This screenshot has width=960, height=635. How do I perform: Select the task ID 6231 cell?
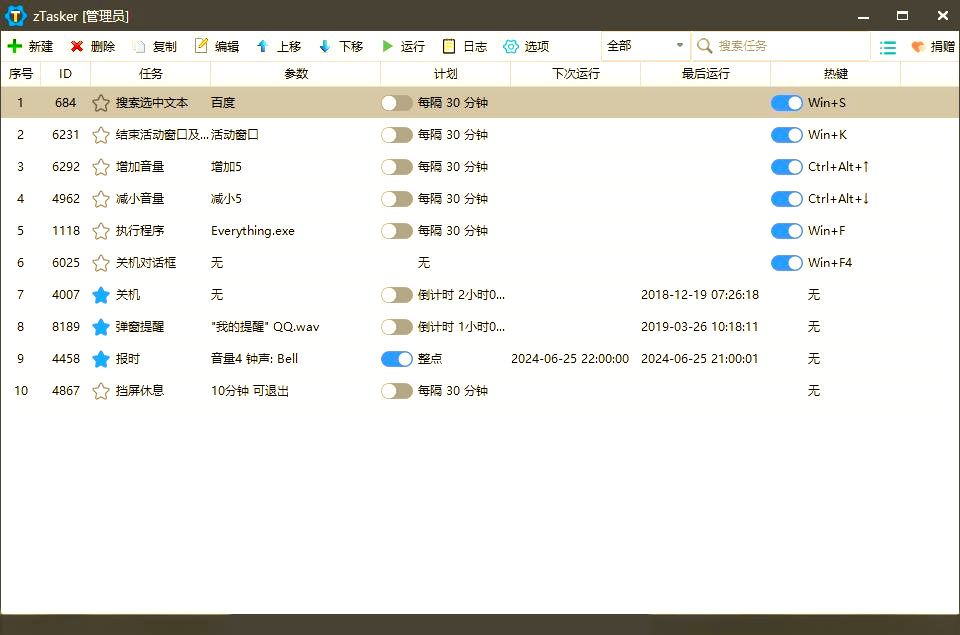(66, 135)
